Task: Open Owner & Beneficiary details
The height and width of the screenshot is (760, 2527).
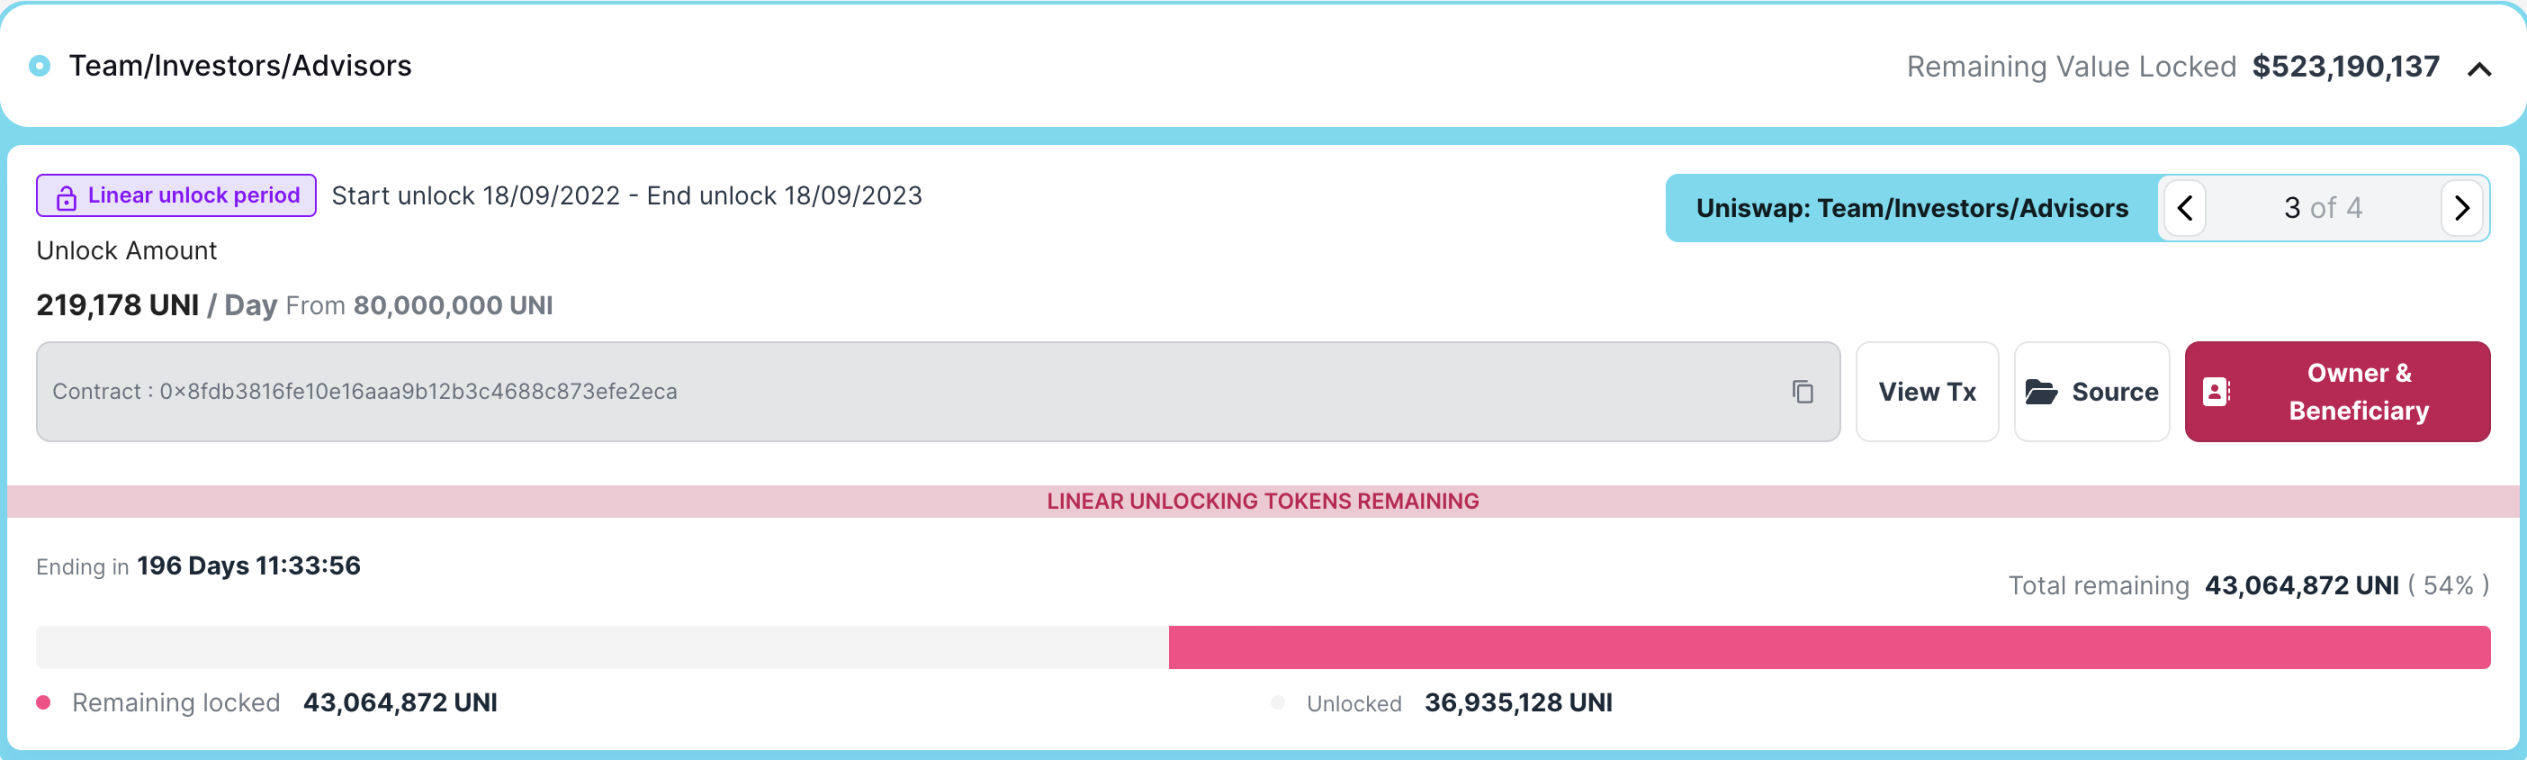Action: [x=2337, y=392]
